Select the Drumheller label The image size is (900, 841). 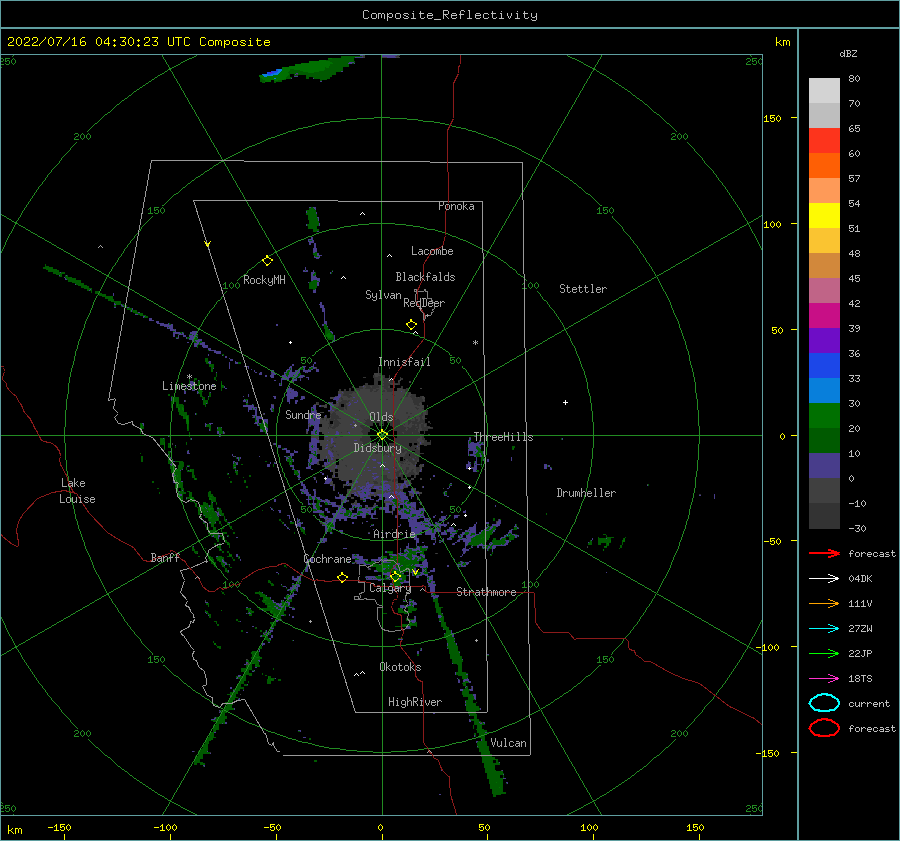tap(586, 493)
